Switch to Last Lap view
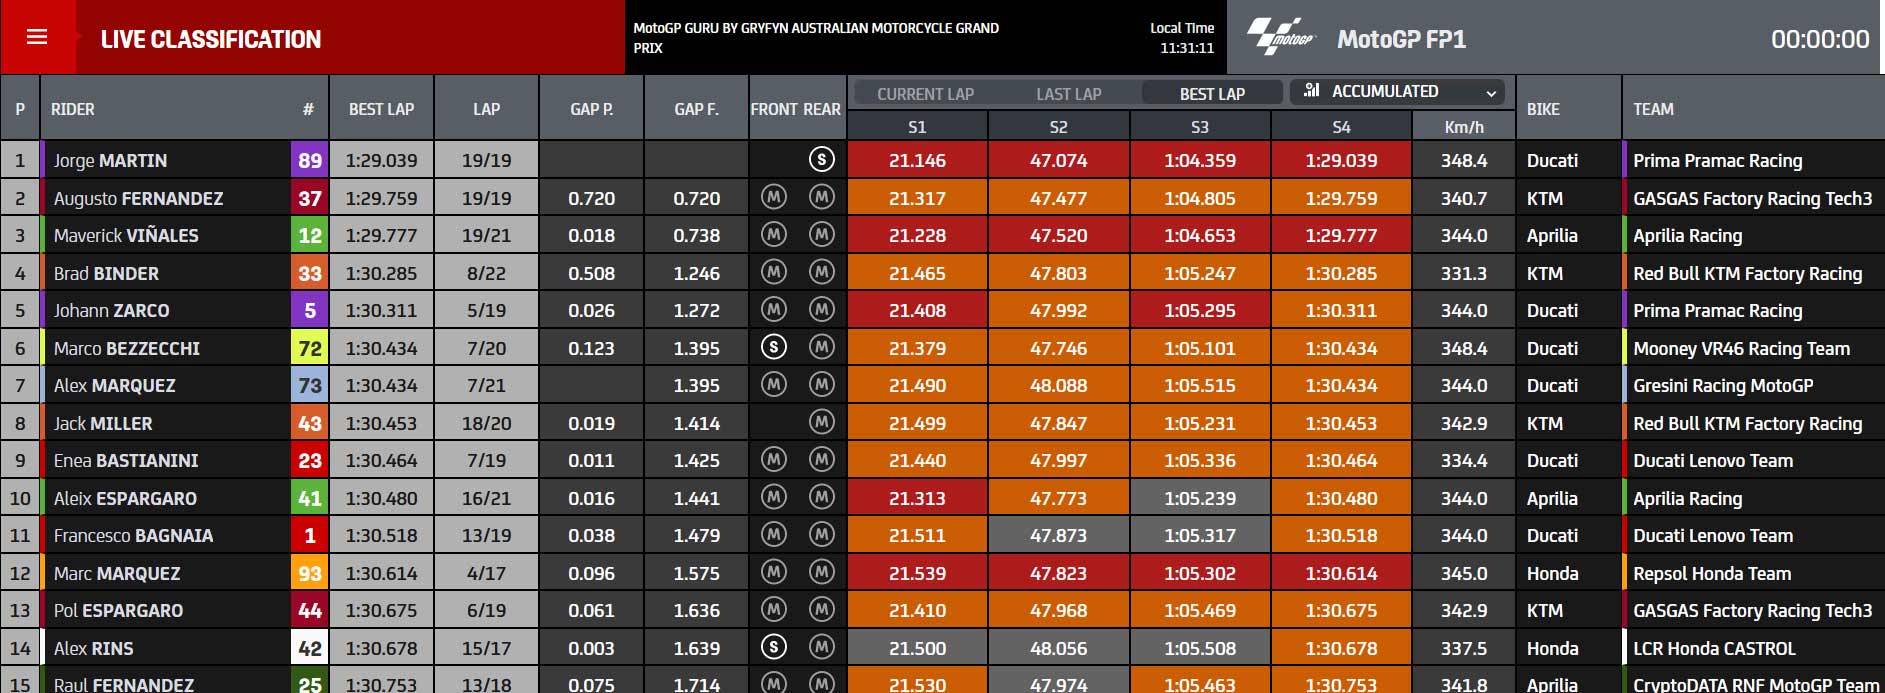1885x693 pixels. 1068,94
